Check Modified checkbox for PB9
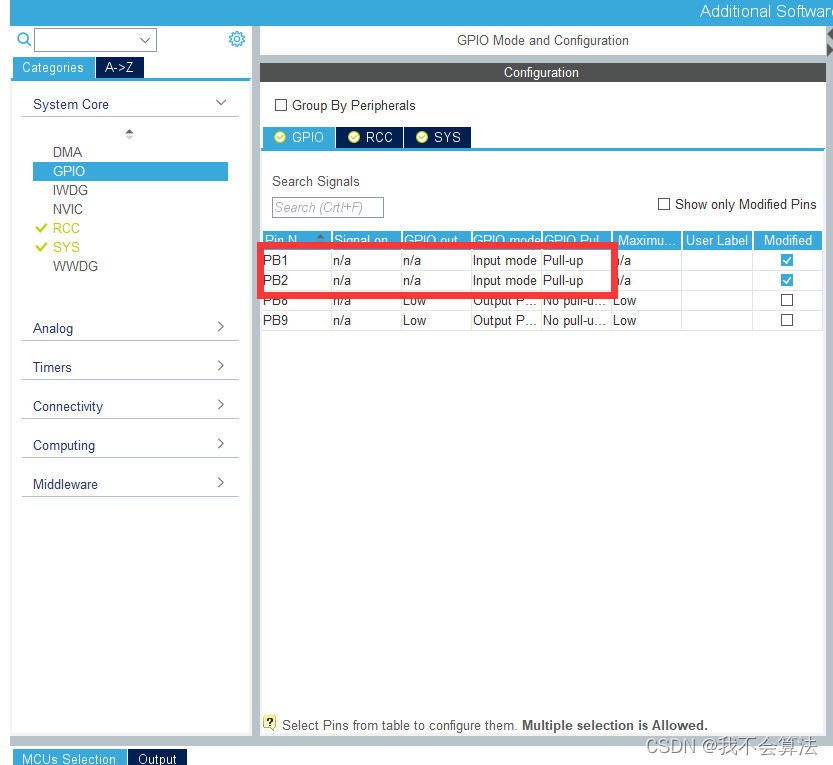The image size is (833, 765). [787, 320]
